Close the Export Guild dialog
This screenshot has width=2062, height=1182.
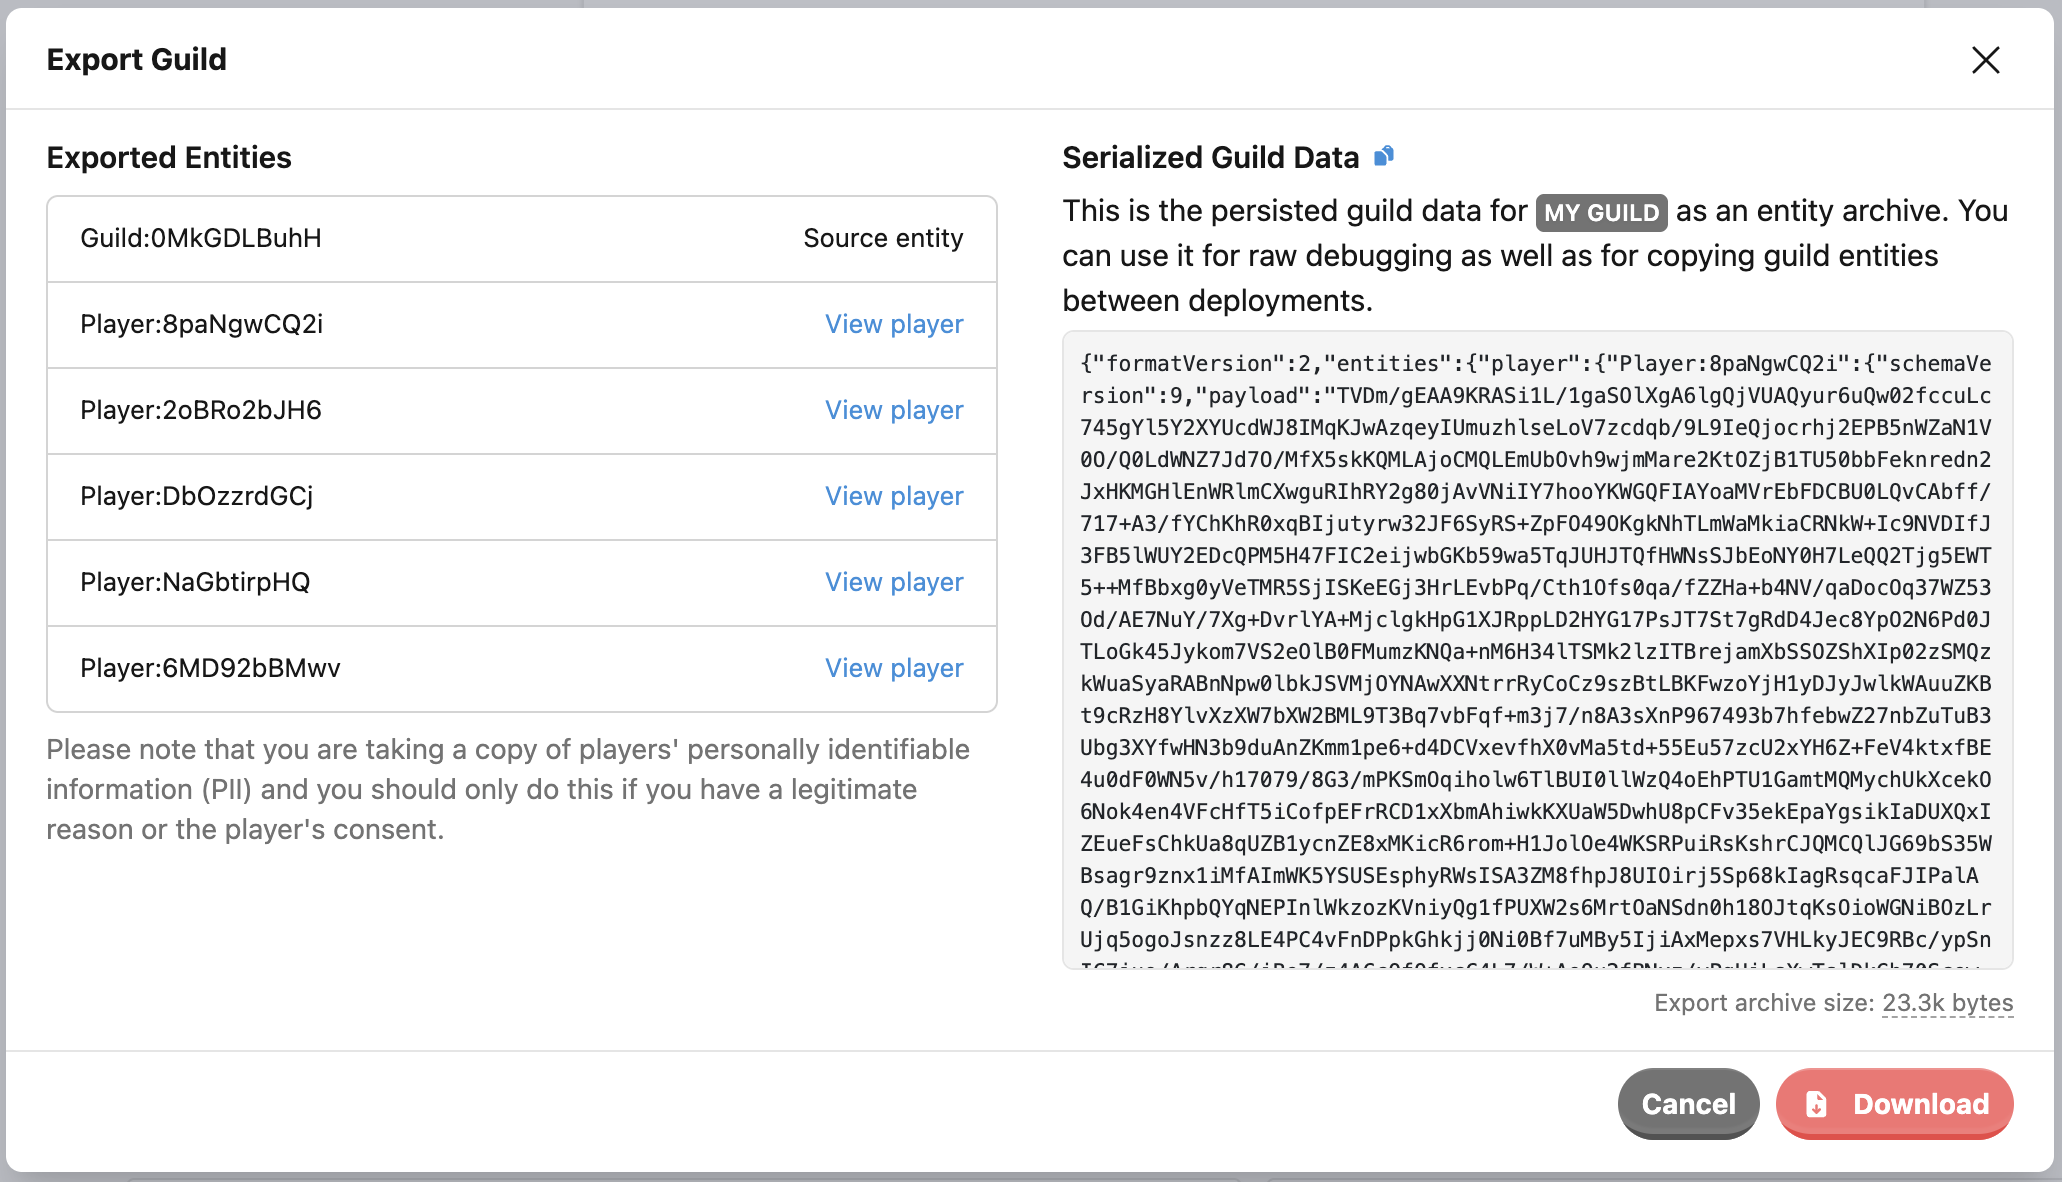click(1985, 60)
